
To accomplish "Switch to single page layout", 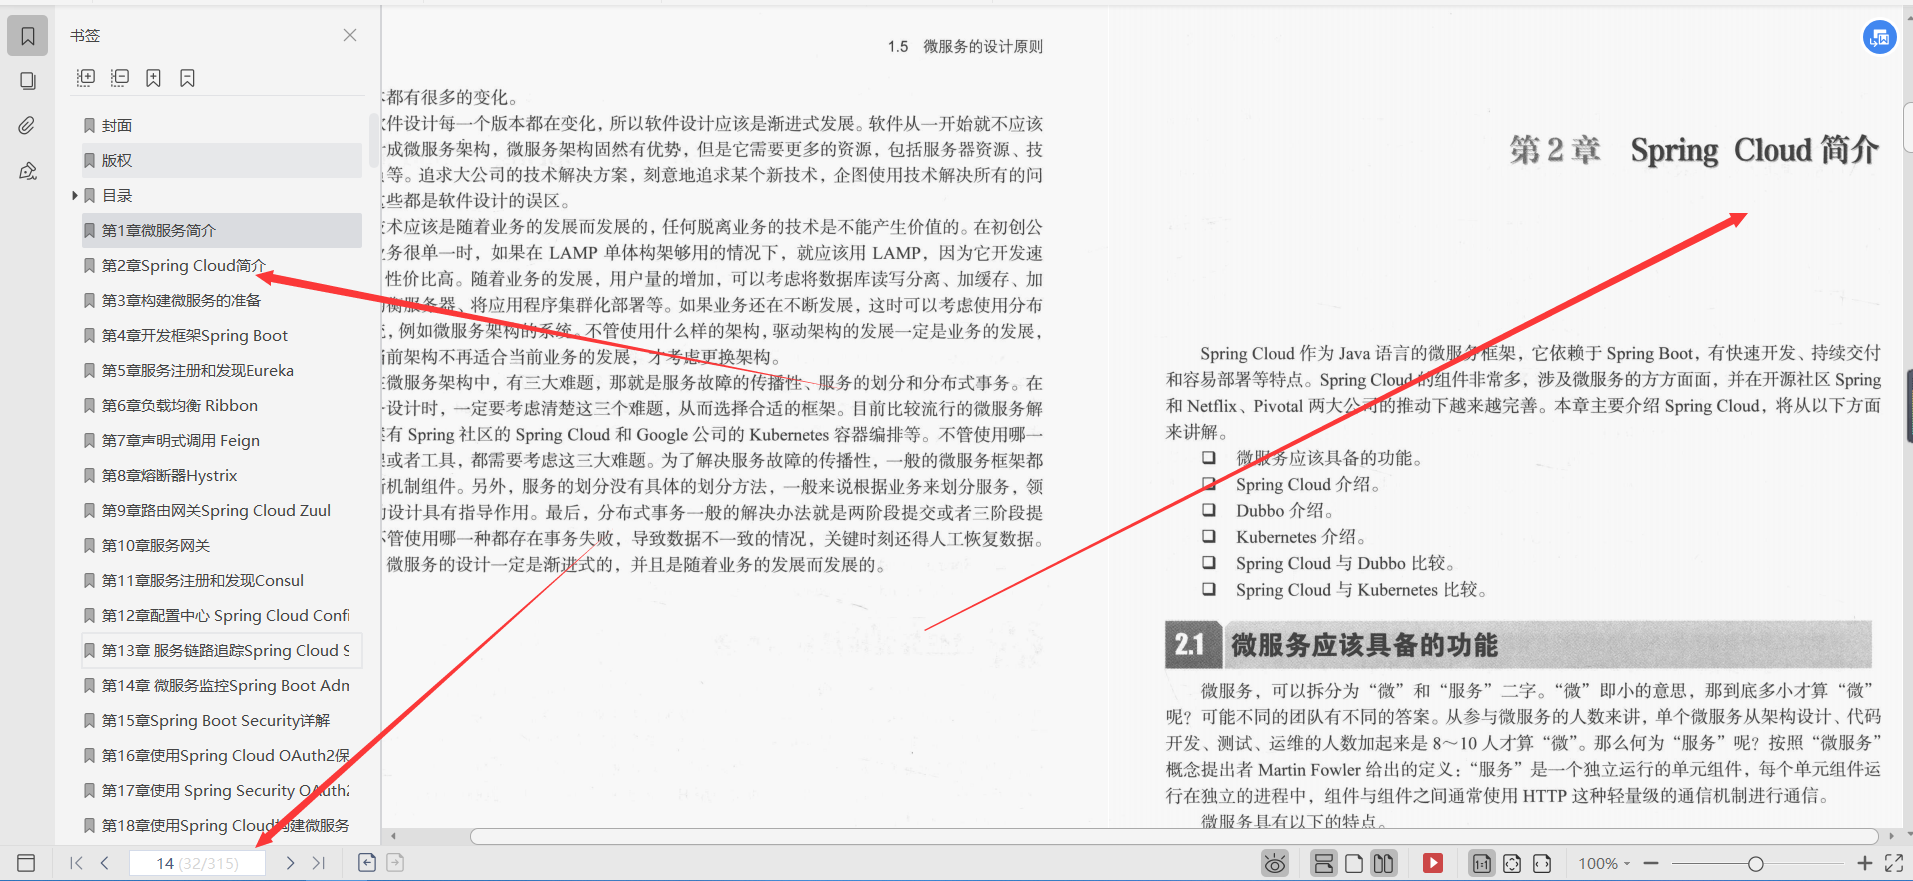I will 1354,863.
